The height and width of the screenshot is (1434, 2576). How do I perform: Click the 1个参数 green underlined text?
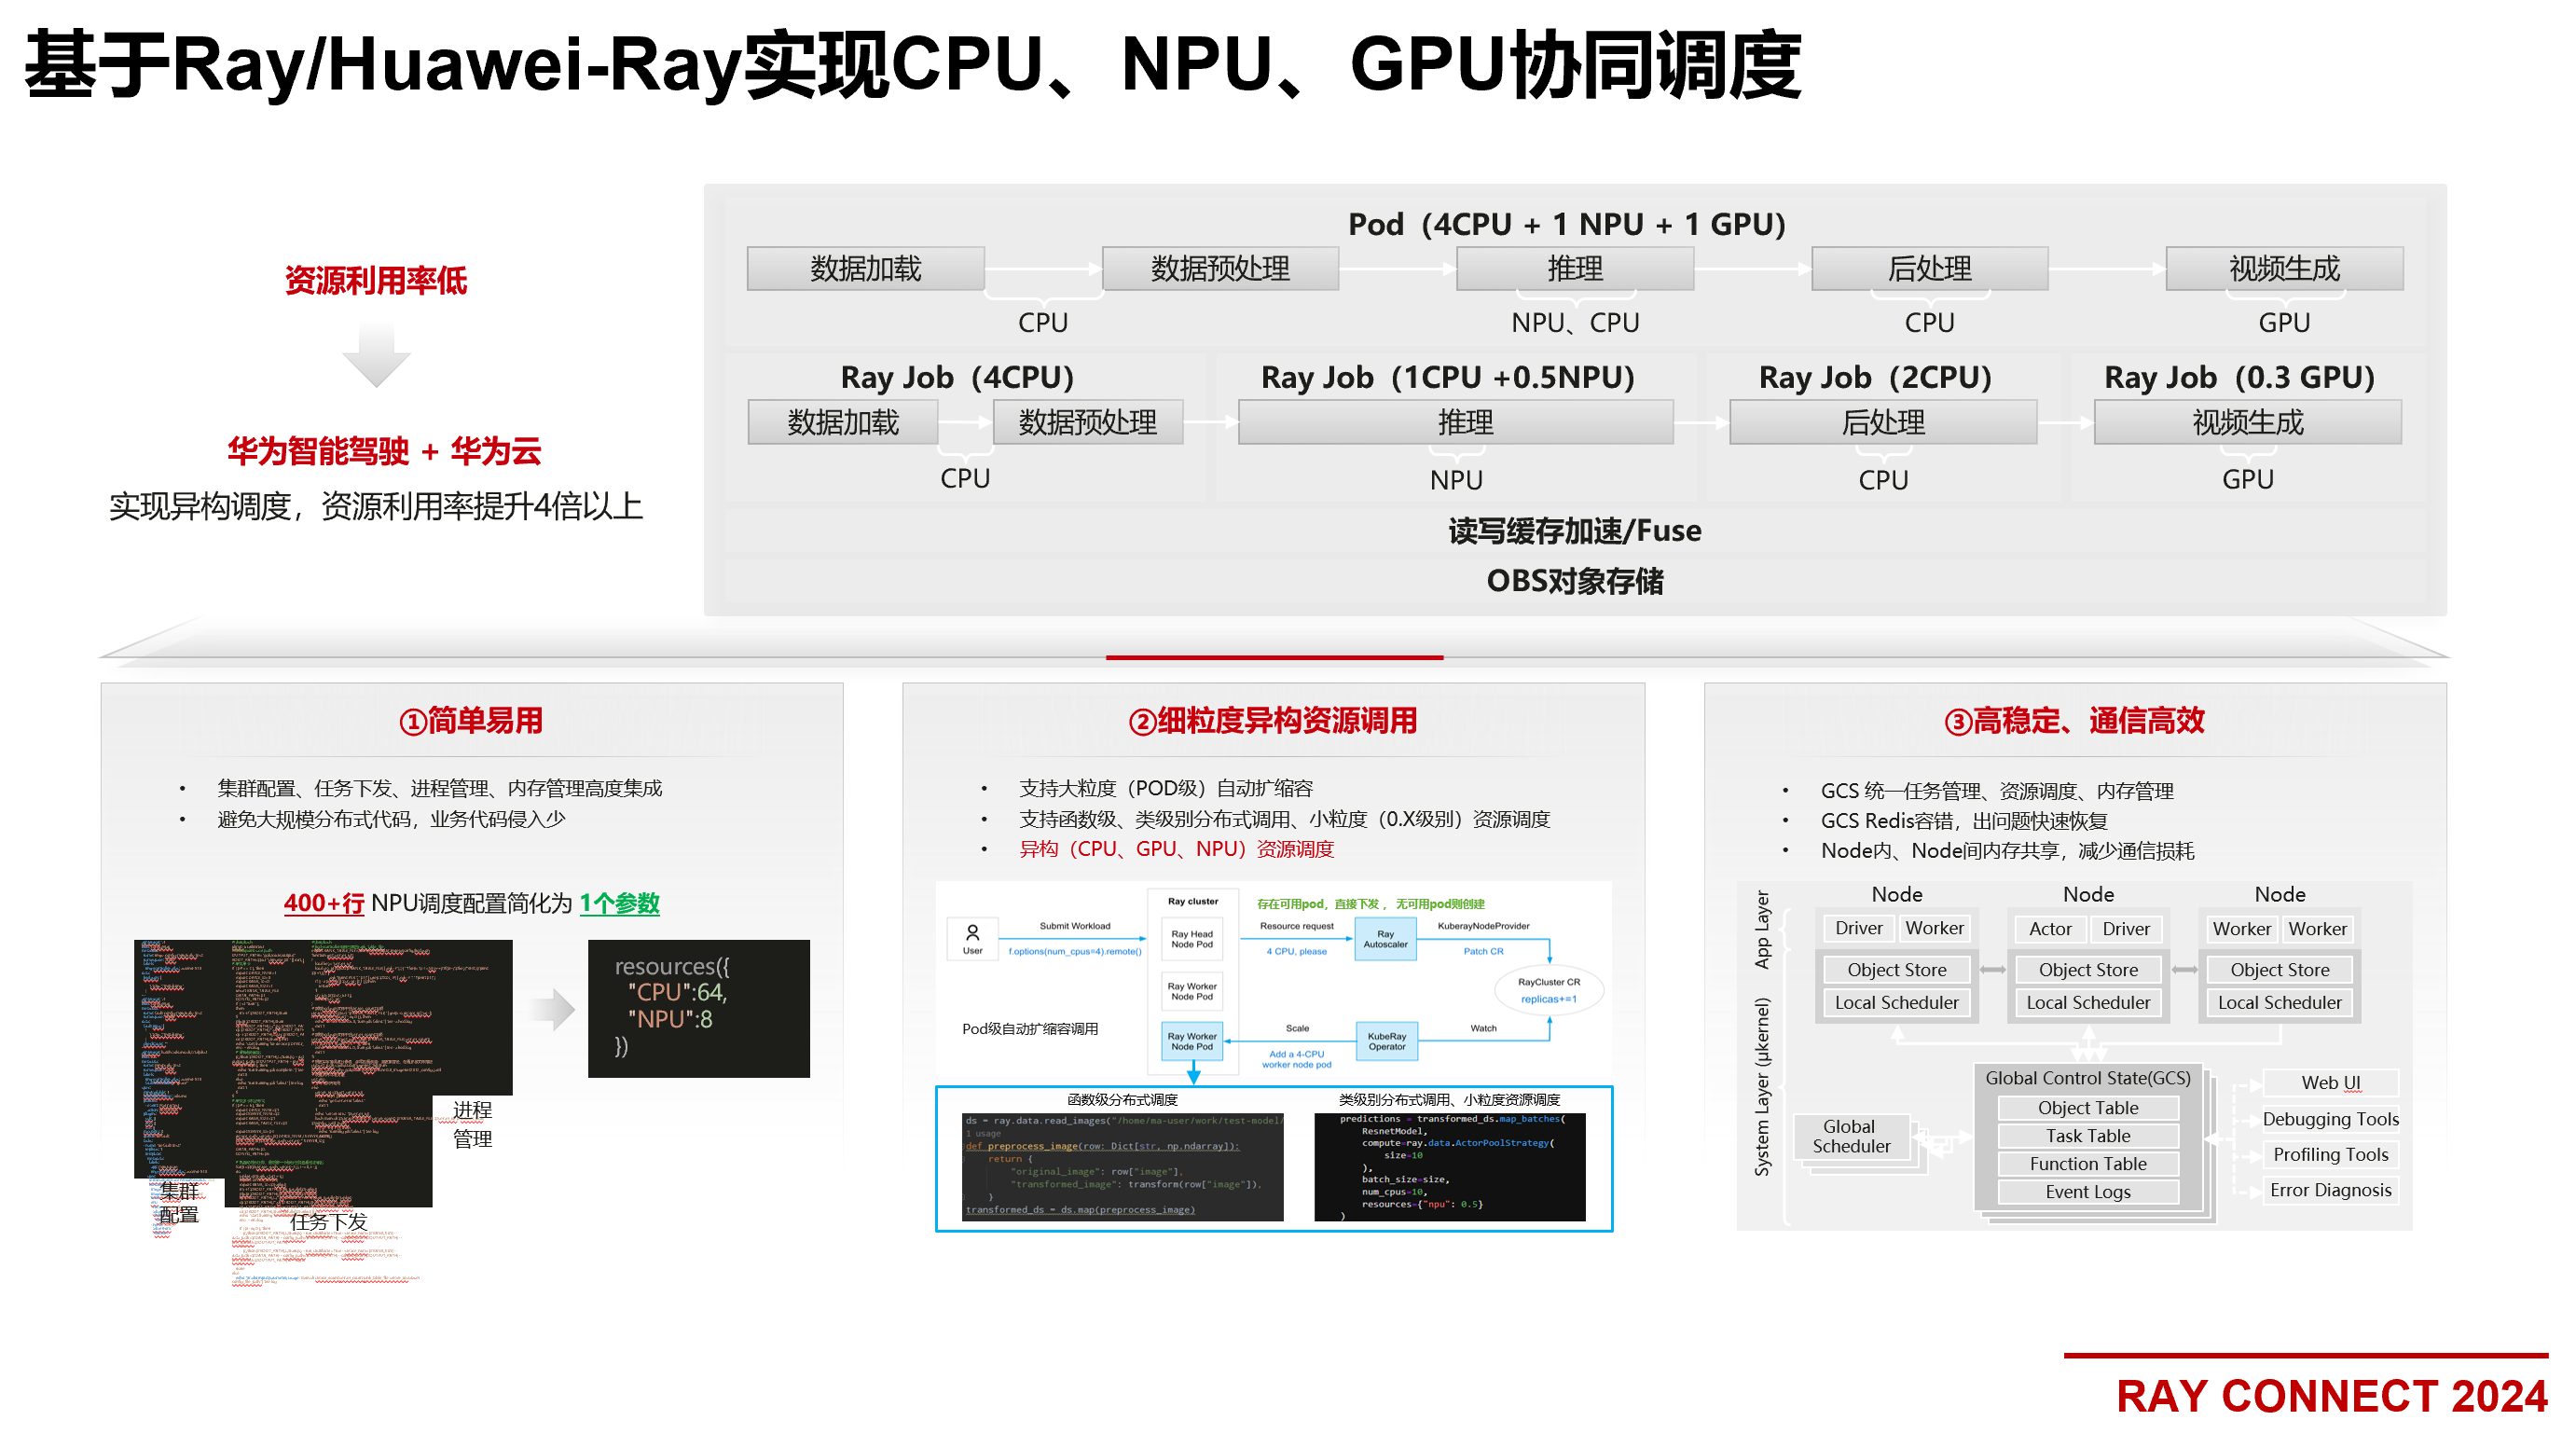619,903
